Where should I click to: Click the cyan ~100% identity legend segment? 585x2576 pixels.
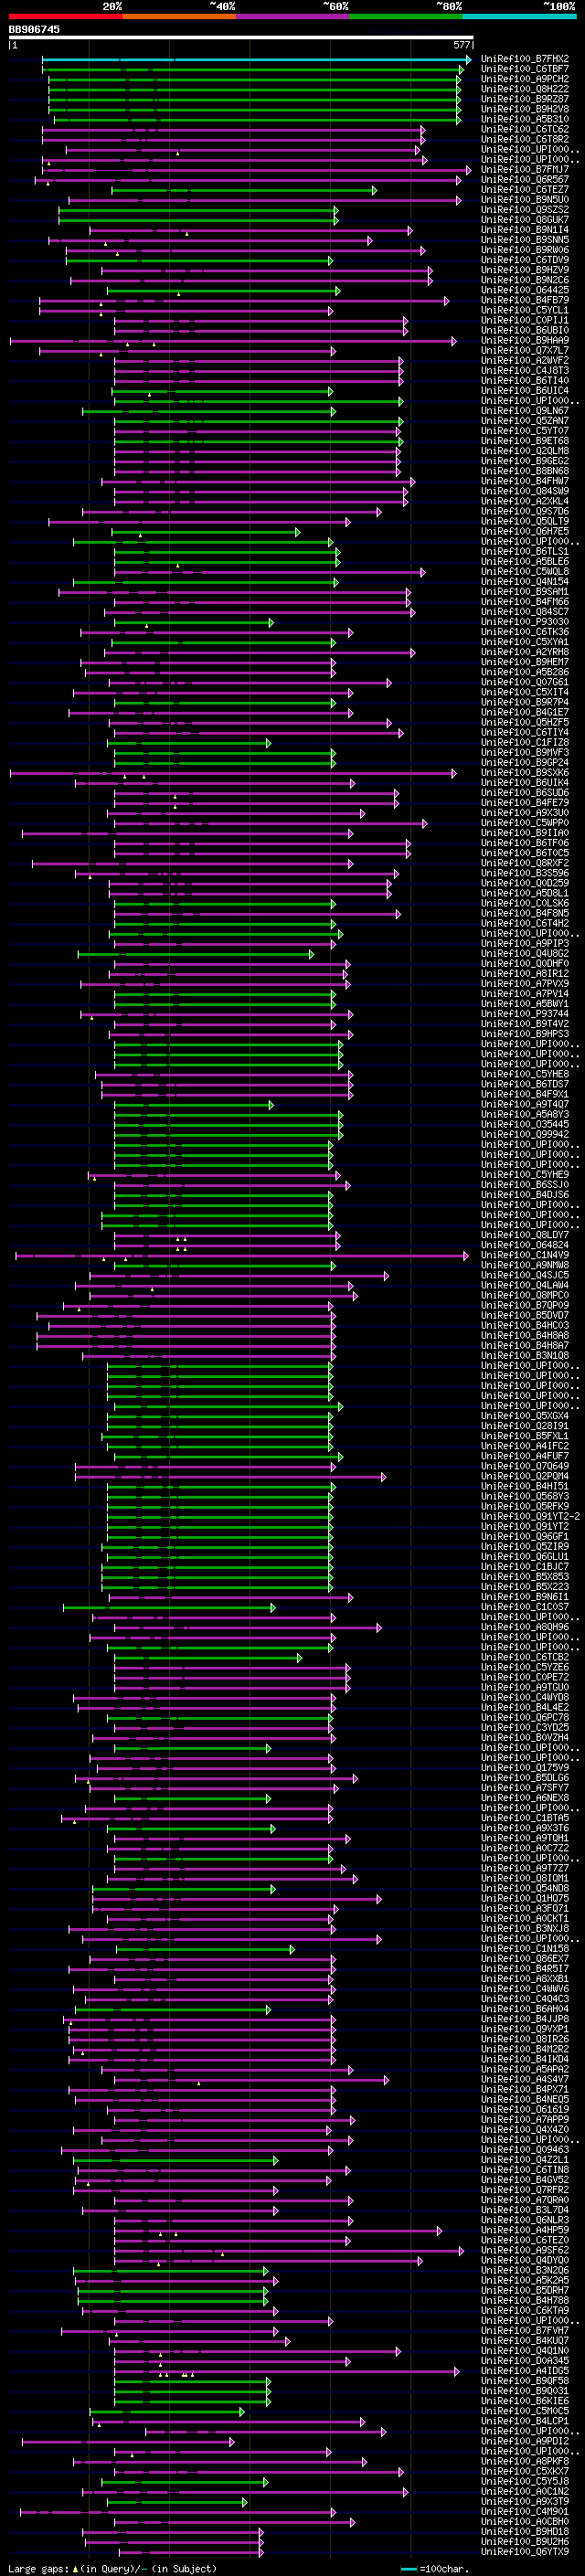520,16
